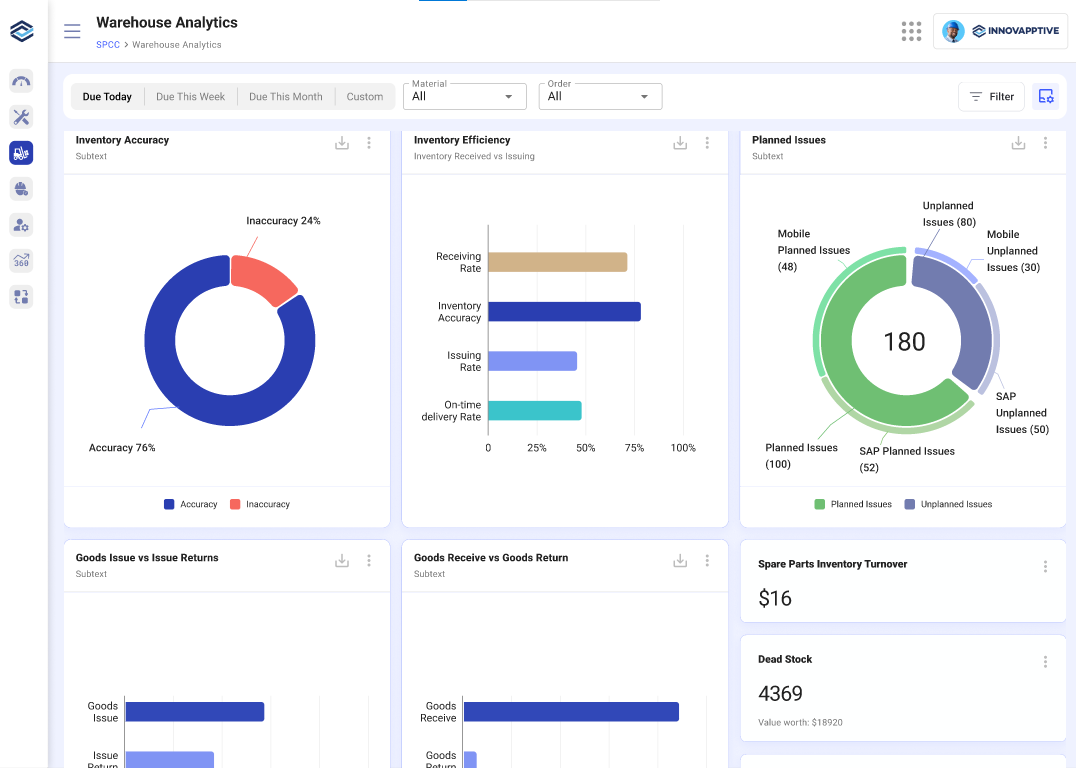Toggle the Accuracy legend item
Image resolution: width=1076 pixels, height=768 pixels.
point(190,504)
